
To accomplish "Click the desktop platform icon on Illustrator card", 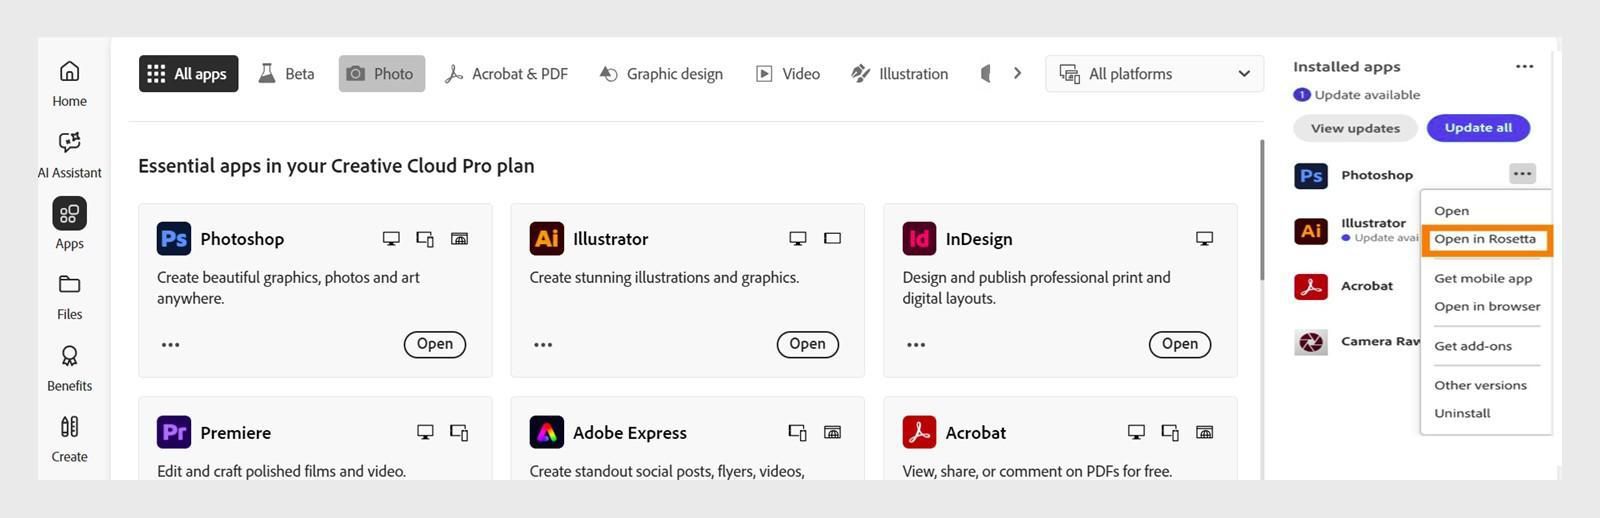I will tap(797, 239).
